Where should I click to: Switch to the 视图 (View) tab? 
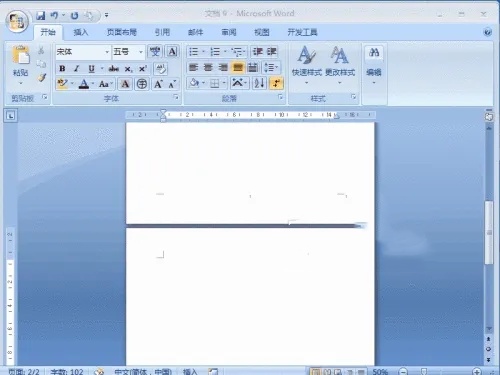262,32
